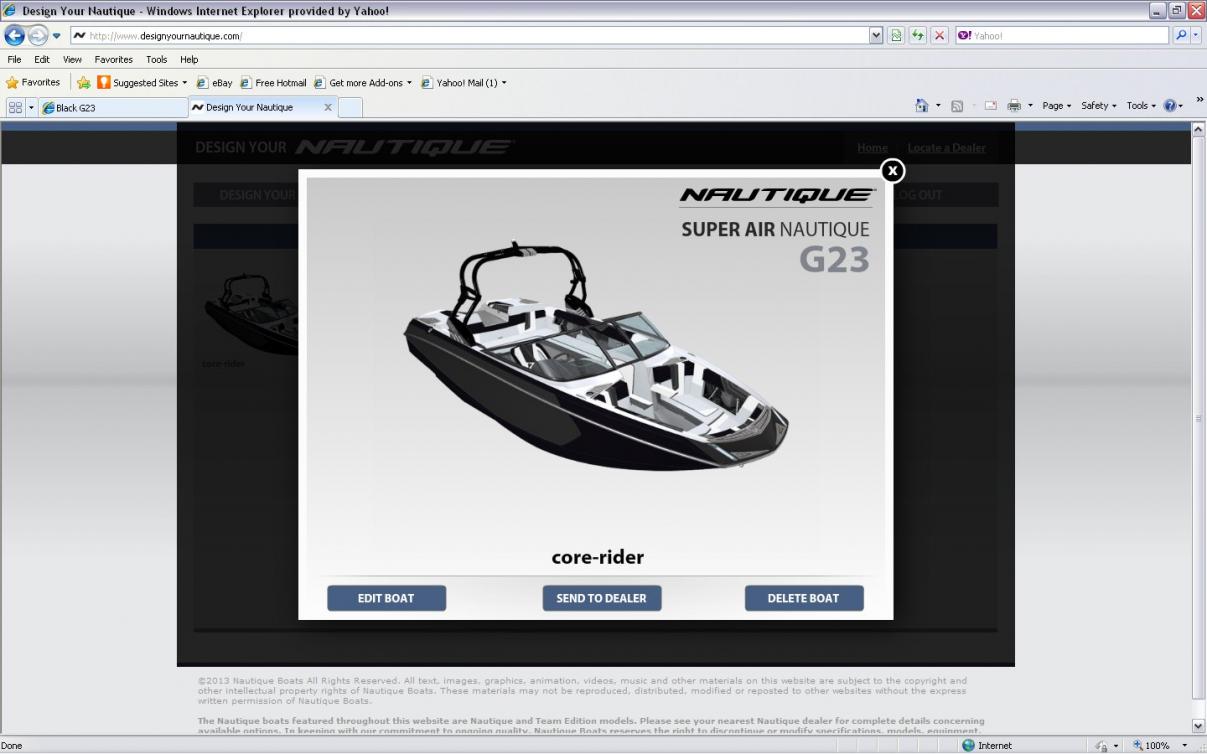Click the browser Forward arrow button
The height and width of the screenshot is (754, 1207).
[x=37, y=35]
